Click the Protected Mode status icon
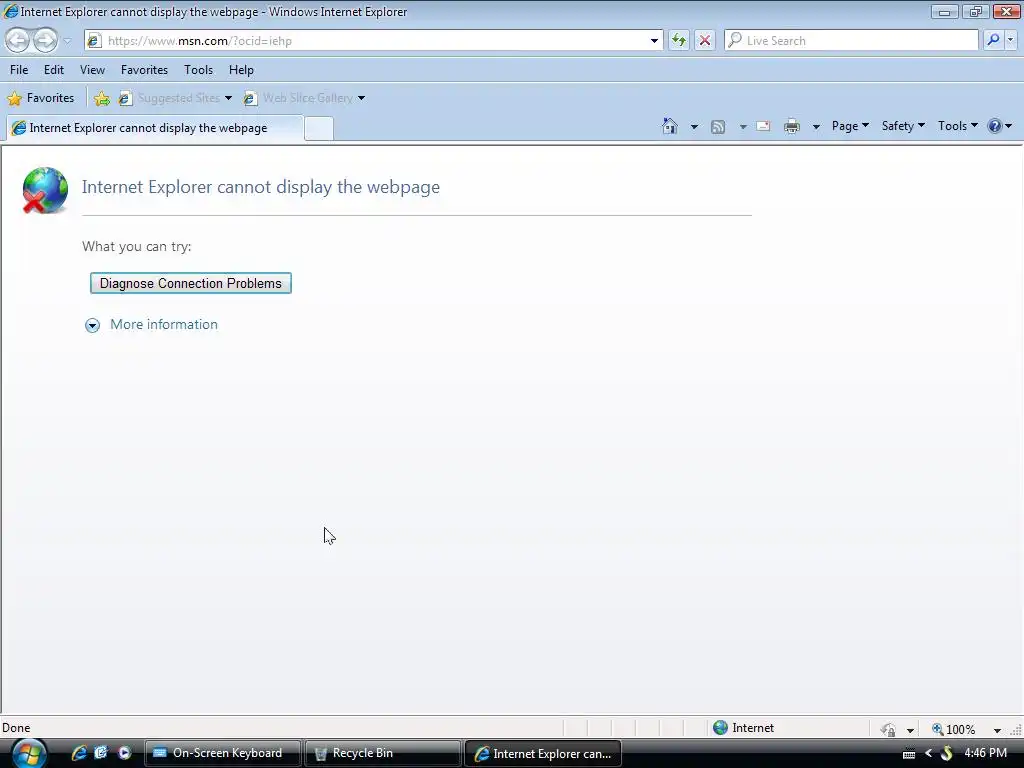This screenshot has width=1024, height=768. (x=888, y=729)
